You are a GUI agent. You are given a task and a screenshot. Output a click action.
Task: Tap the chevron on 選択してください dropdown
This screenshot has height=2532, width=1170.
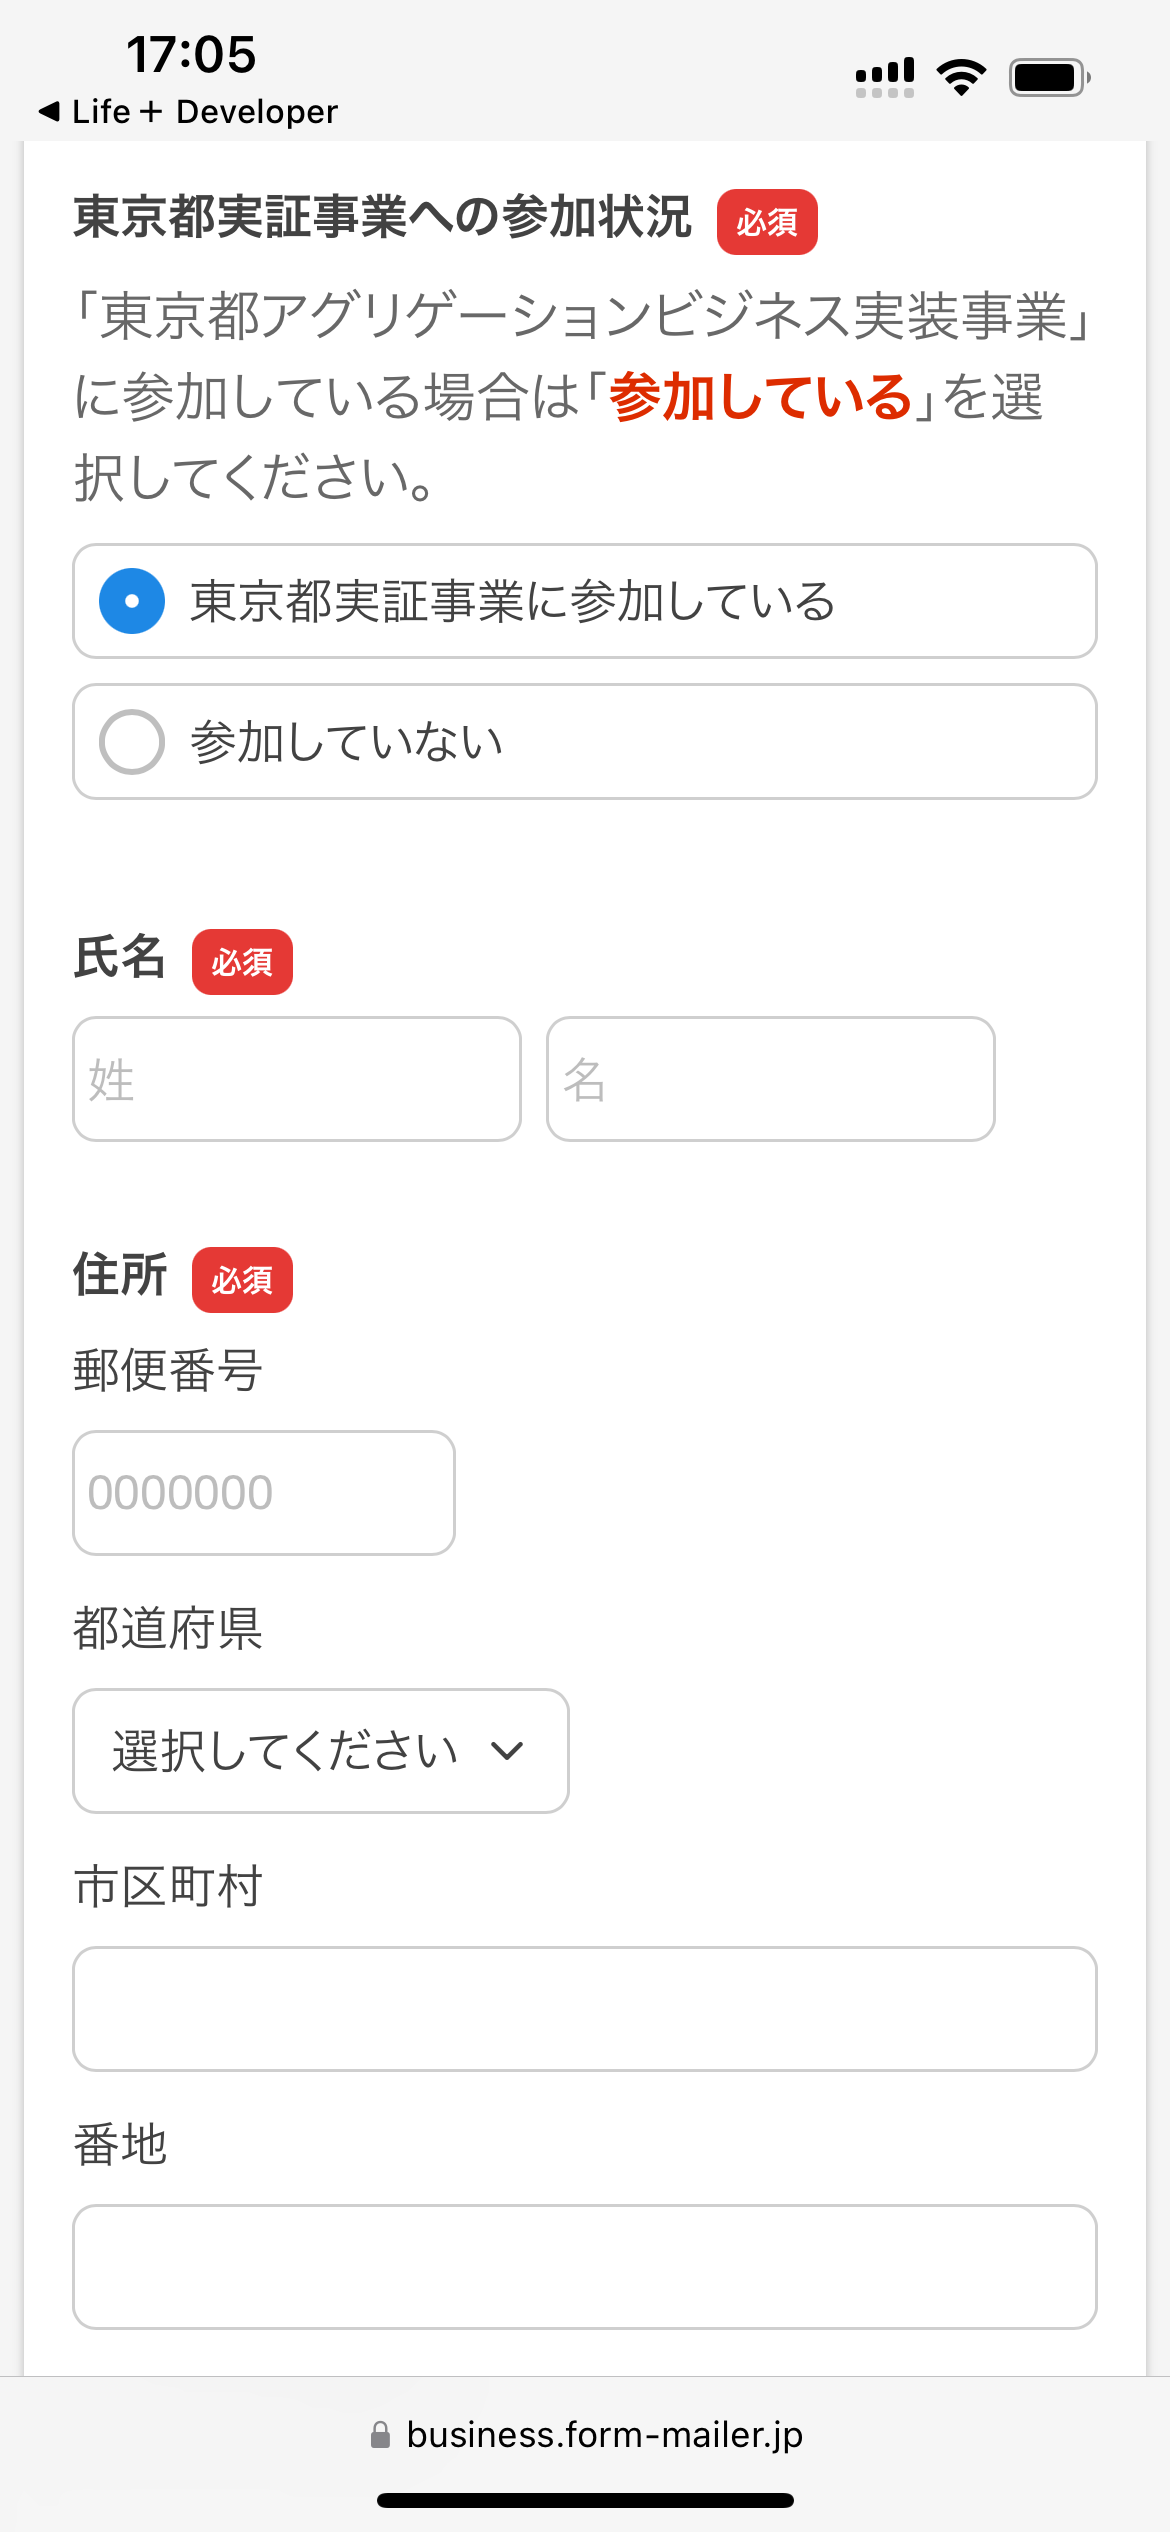coord(508,1751)
